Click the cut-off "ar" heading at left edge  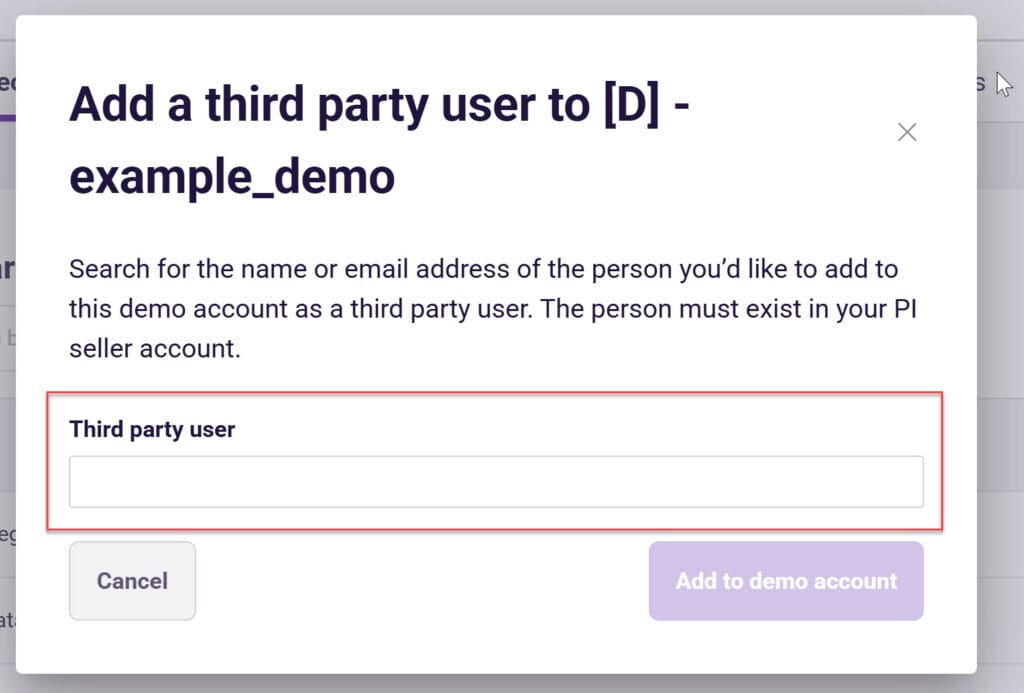tap(8, 270)
